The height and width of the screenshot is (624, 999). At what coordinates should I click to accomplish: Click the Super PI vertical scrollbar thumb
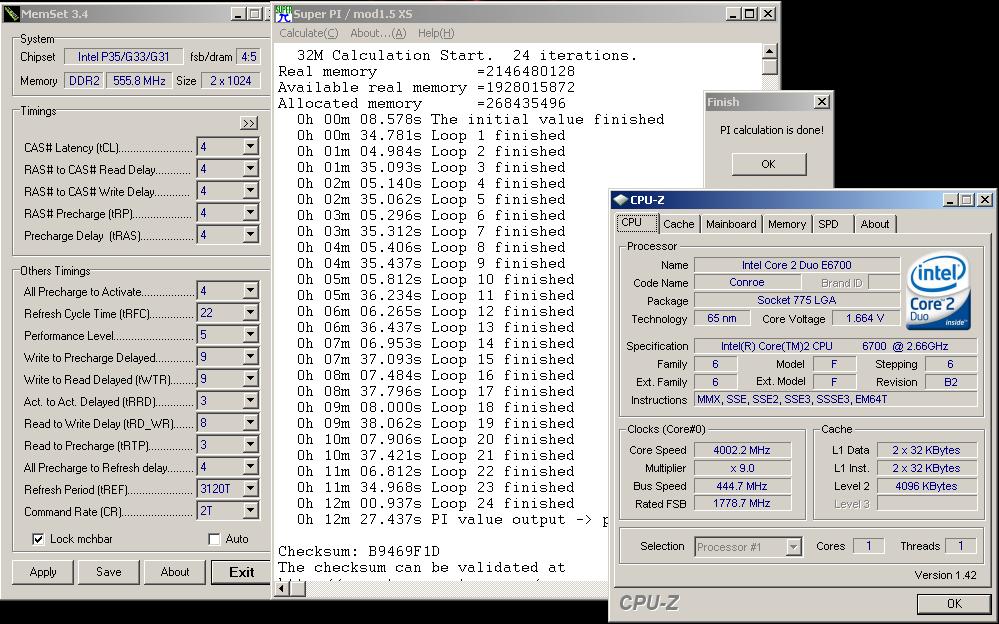[770, 66]
